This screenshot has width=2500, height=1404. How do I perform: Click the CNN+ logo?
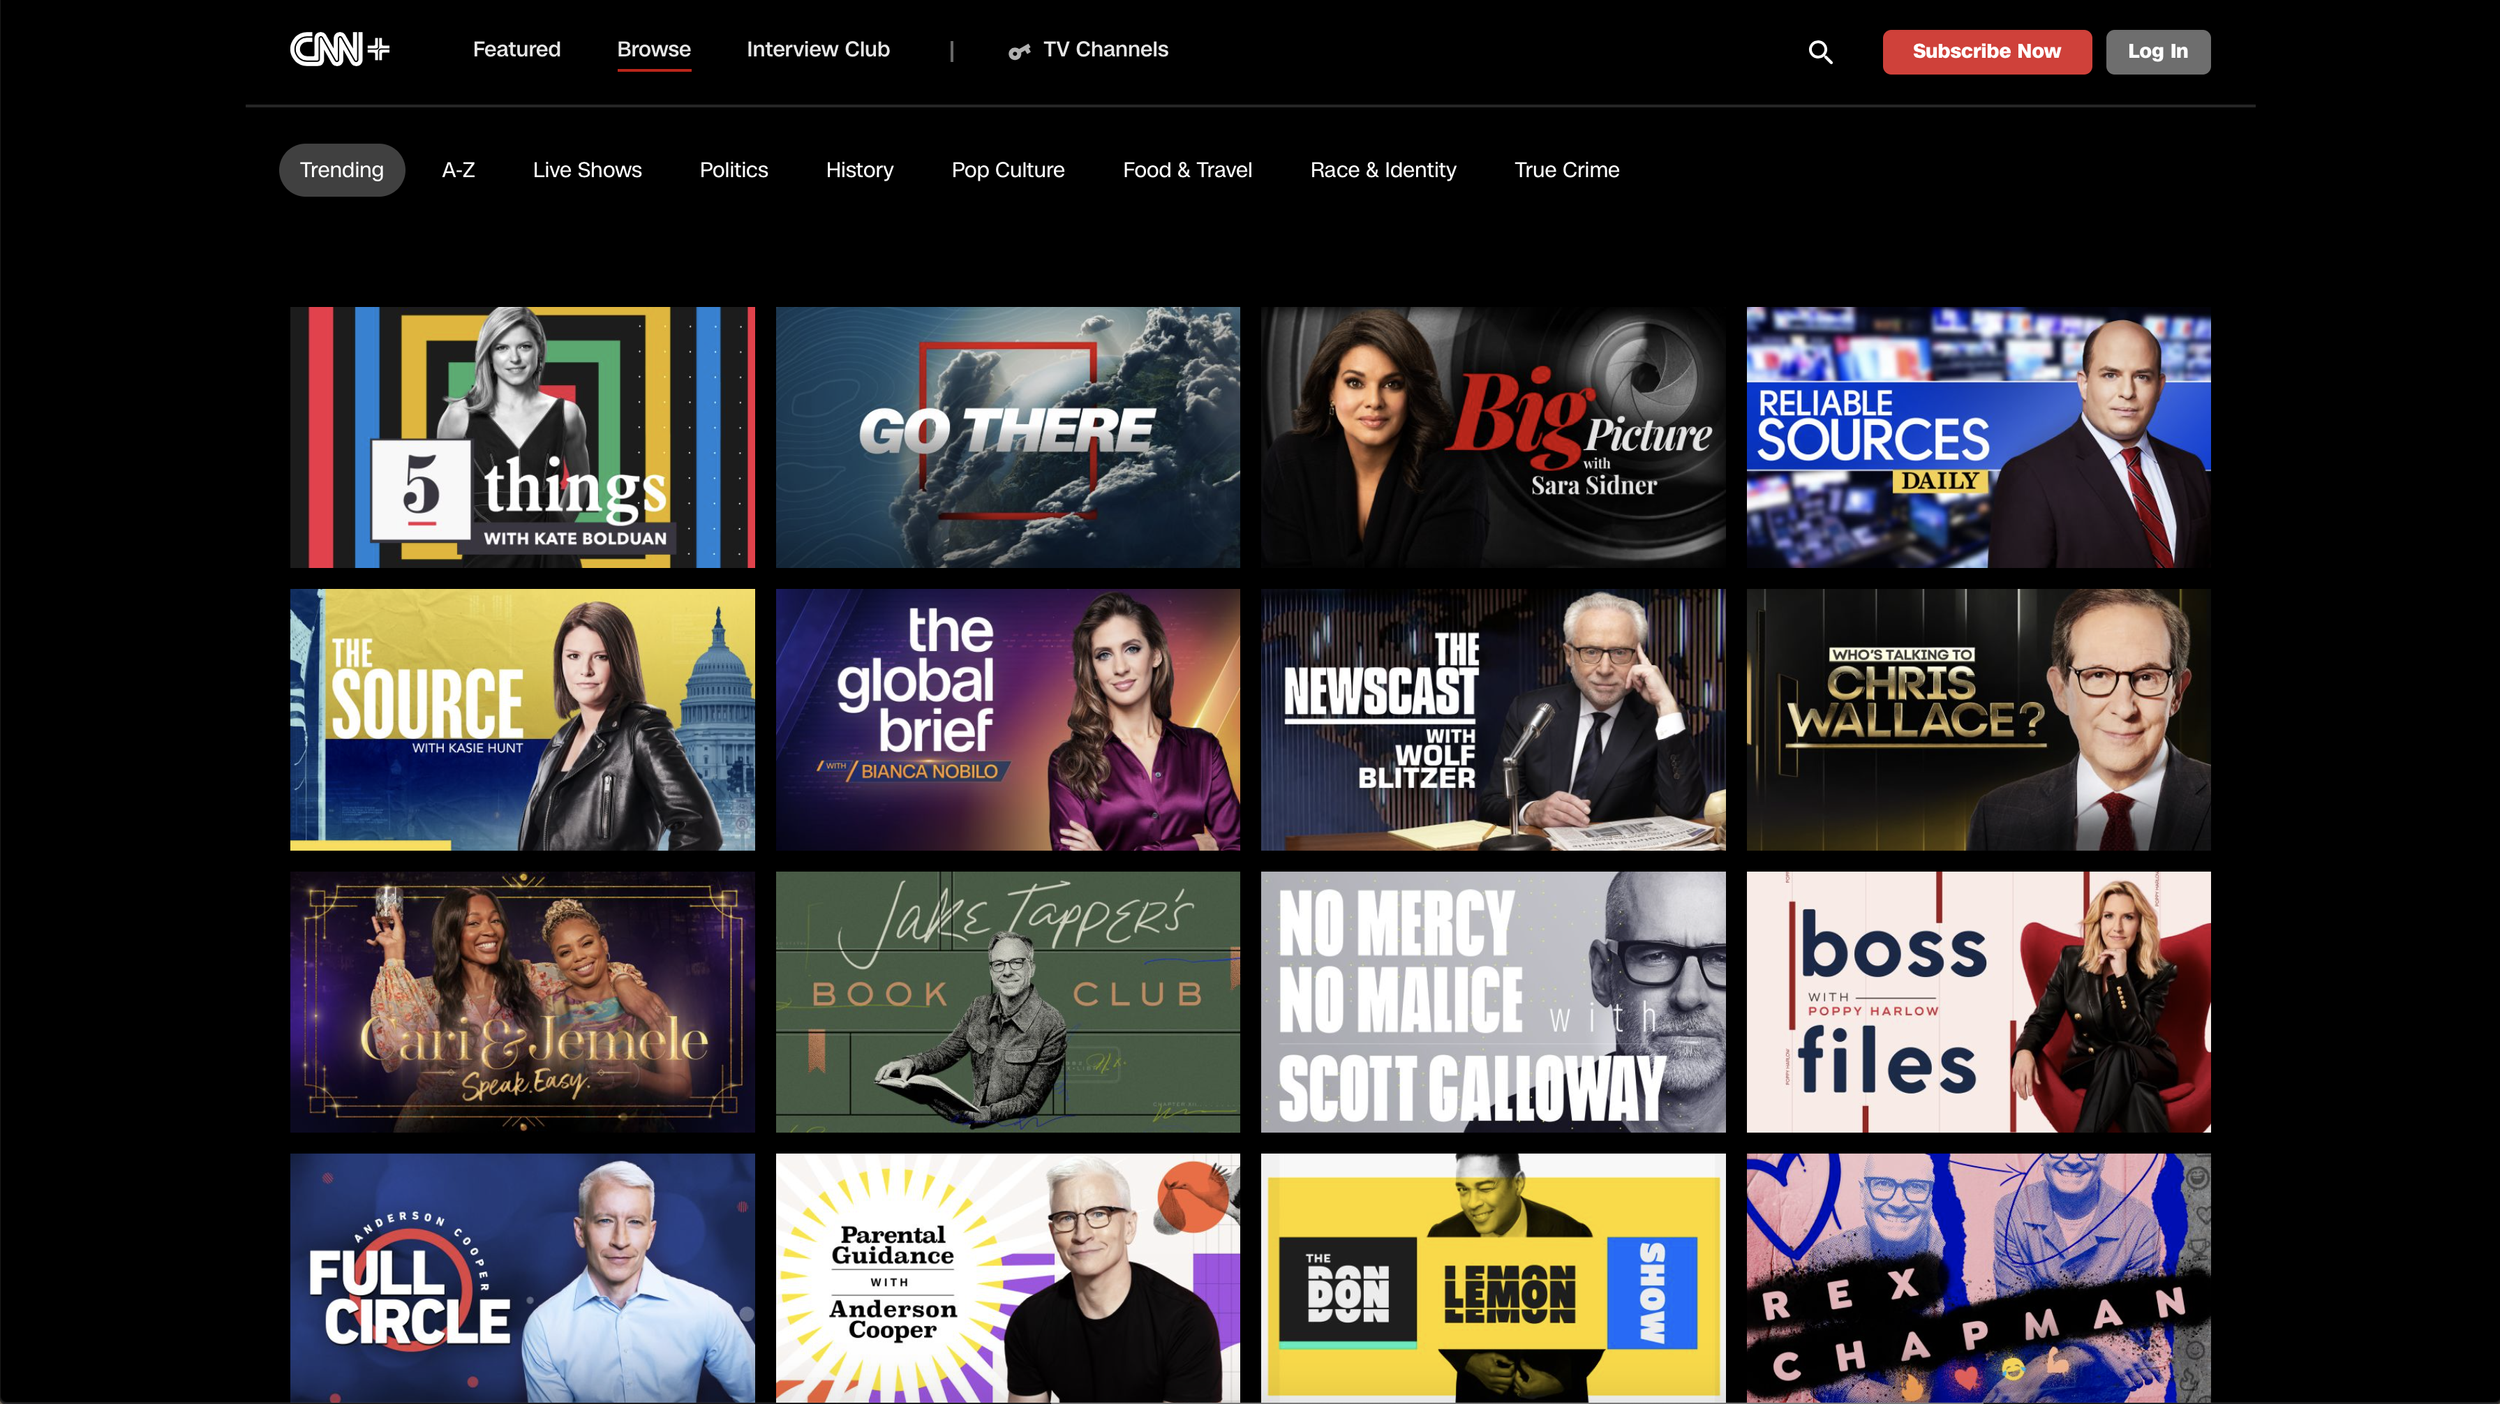(x=339, y=49)
